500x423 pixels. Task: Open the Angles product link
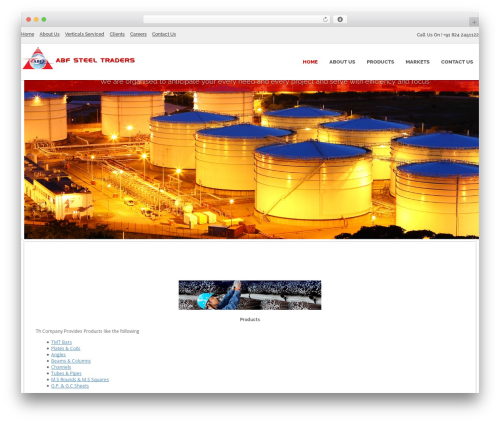click(x=58, y=355)
